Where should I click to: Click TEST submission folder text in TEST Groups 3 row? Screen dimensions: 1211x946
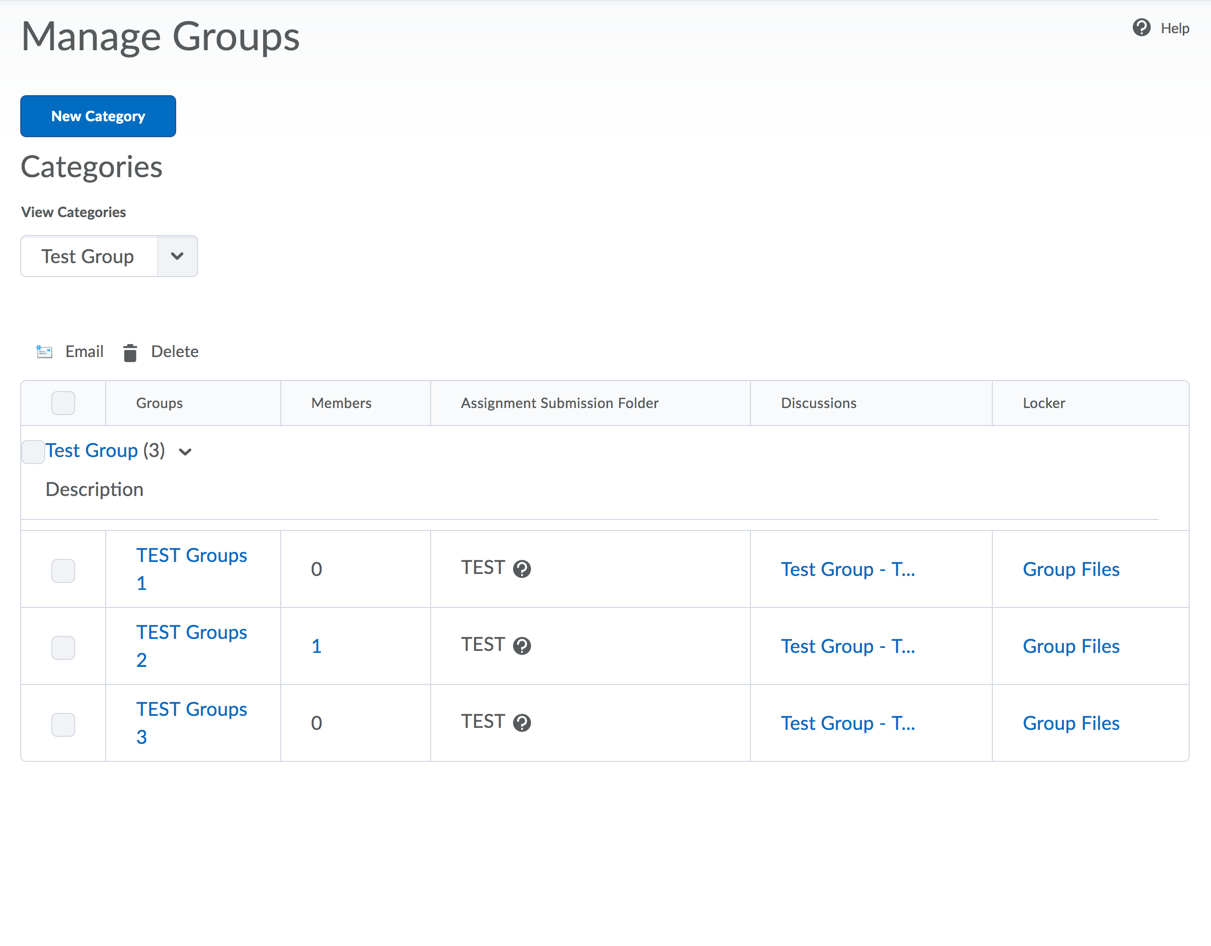(x=483, y=721)
